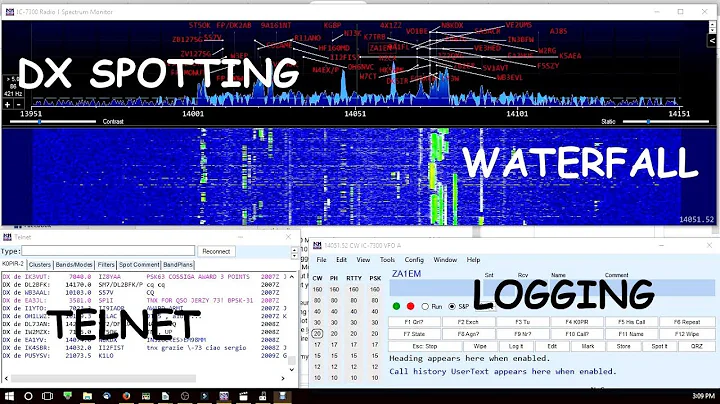The width and height of the screenshot is (720, 404).
Task: Click the F4 K0PIR button
Action: (x=577, y=322)
